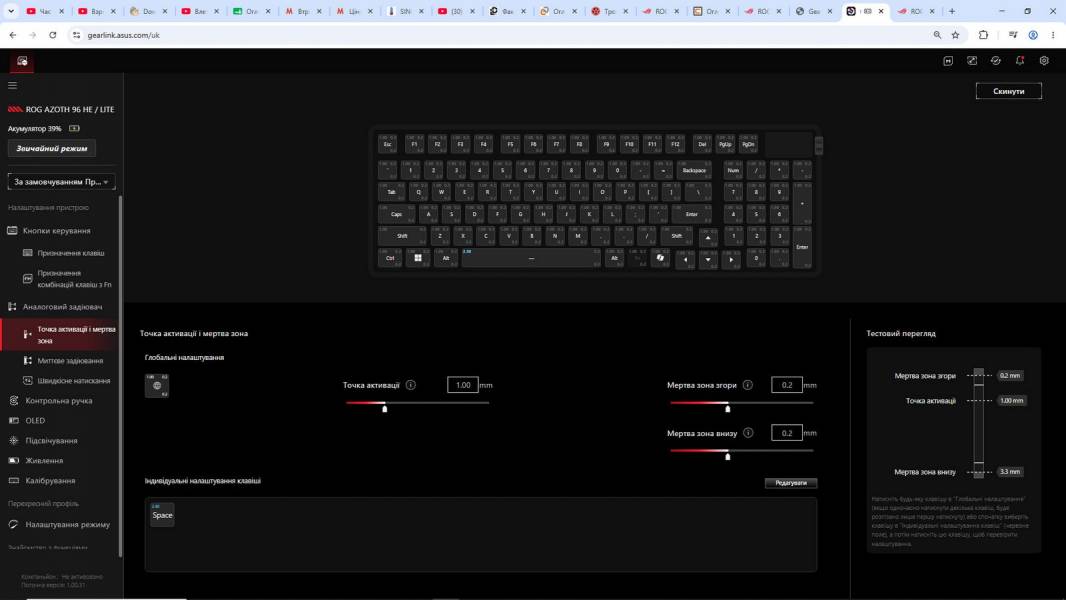Open the media control icon in Chrome toolbar
The height and width of the screenshot is (600, 1066).
coord(1013,35)
